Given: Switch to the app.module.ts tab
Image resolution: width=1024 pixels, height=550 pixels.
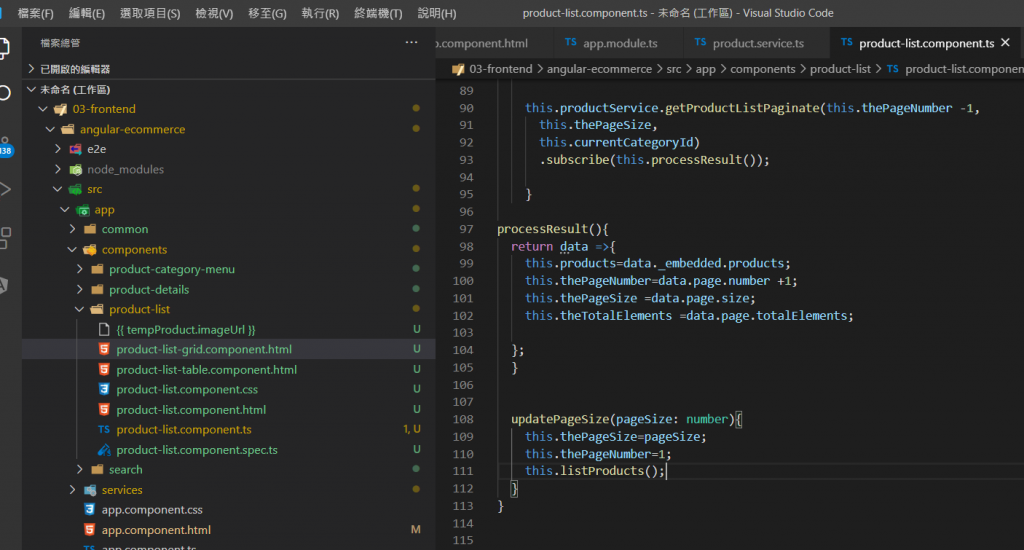Looking at the screenshot, I should (x=619, y=43).
